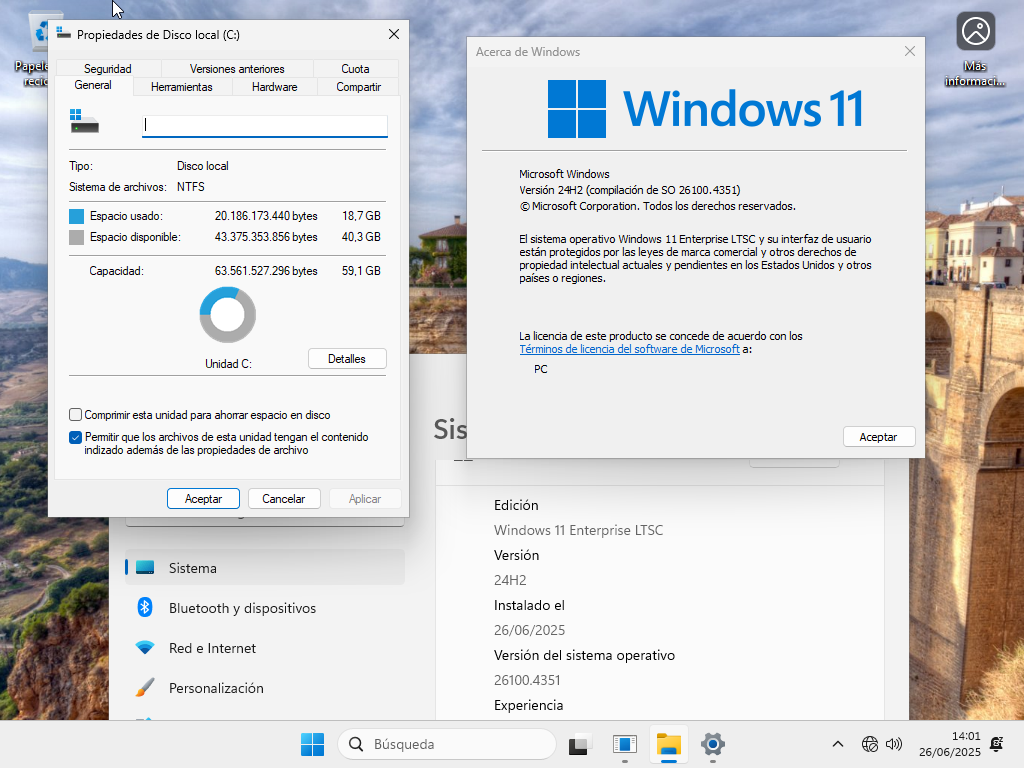Click the blue Espacio usado color square

tap(76, 216)
